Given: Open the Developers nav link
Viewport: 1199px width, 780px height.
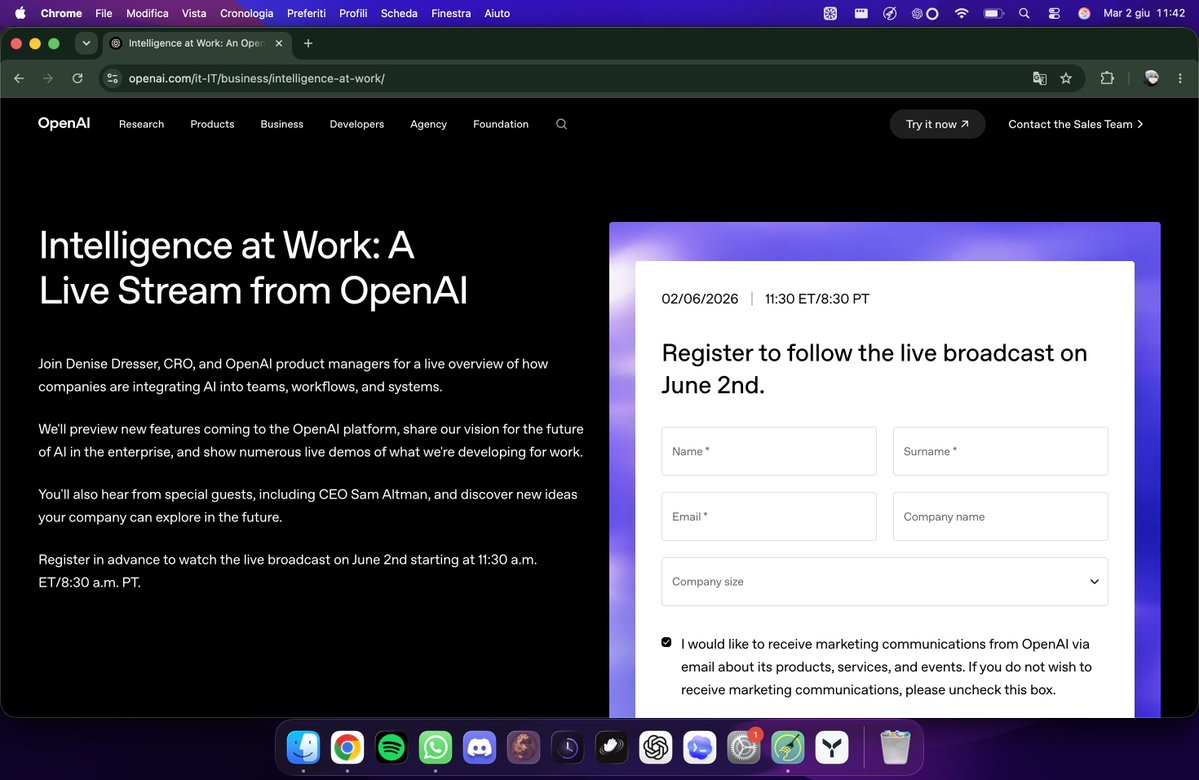Looking at the screenshot, I should [x=356, y=124].
